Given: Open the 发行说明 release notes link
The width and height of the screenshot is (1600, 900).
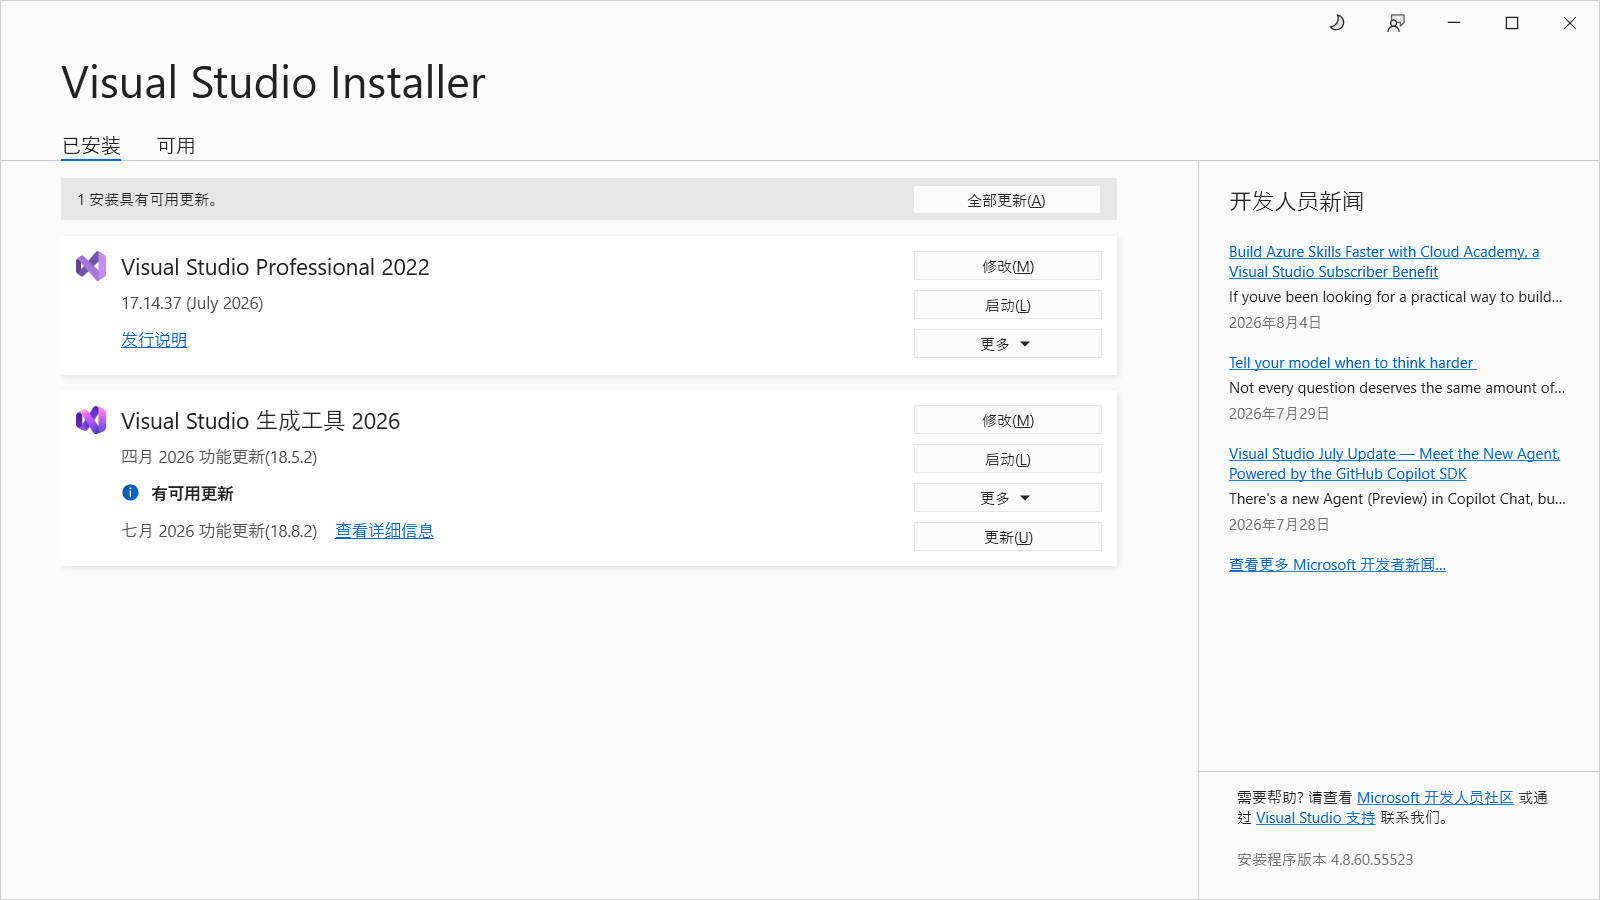Looking at the screenshot, I should pyautogui.click(x=154, y=340).
